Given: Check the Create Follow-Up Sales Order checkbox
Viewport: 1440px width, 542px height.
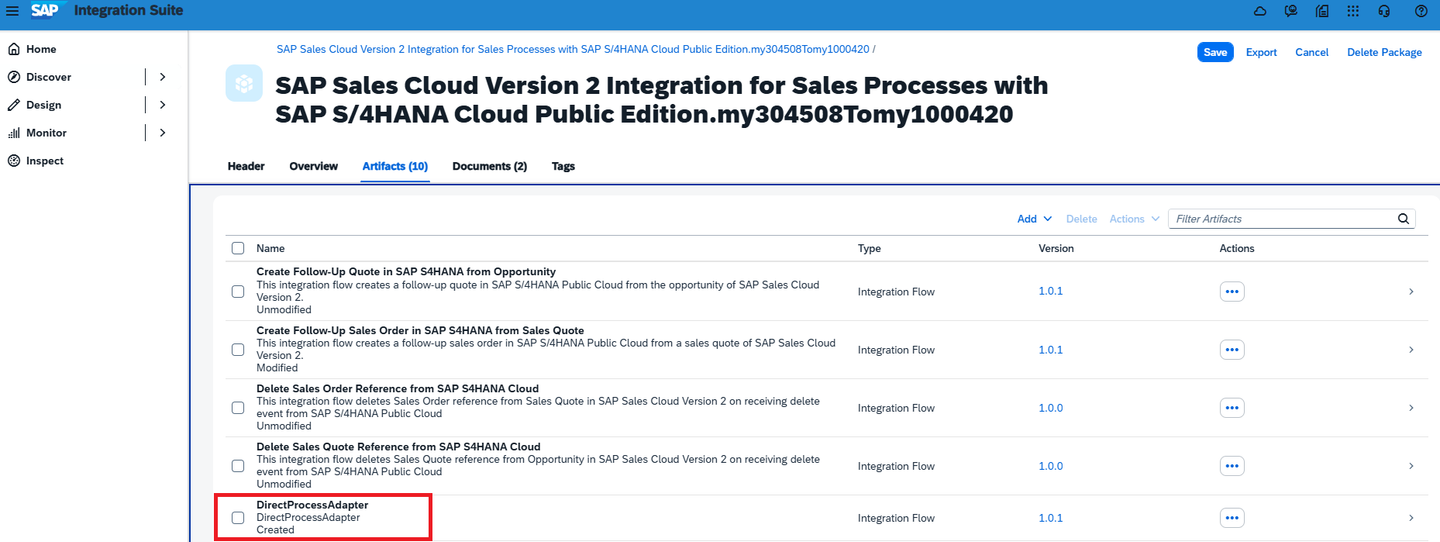Looking at the screenshot, I should click(238, 350).
